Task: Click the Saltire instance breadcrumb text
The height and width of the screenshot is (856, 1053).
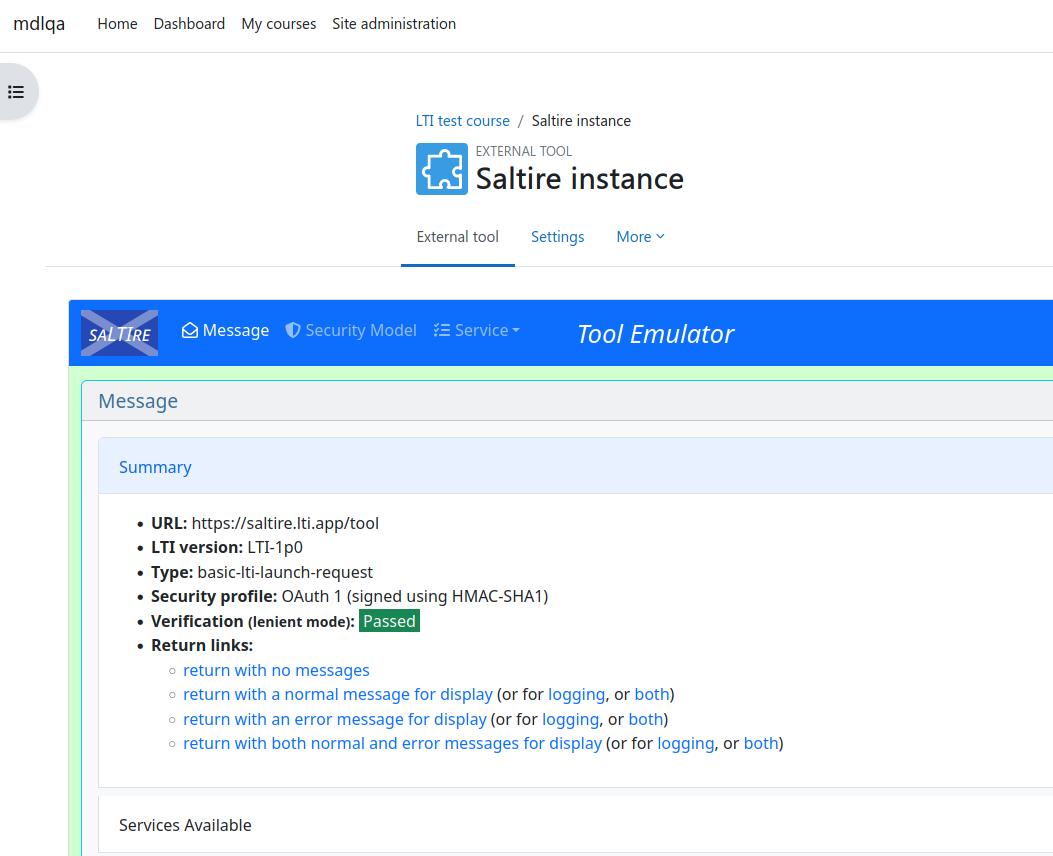Action: click(581, 121)
